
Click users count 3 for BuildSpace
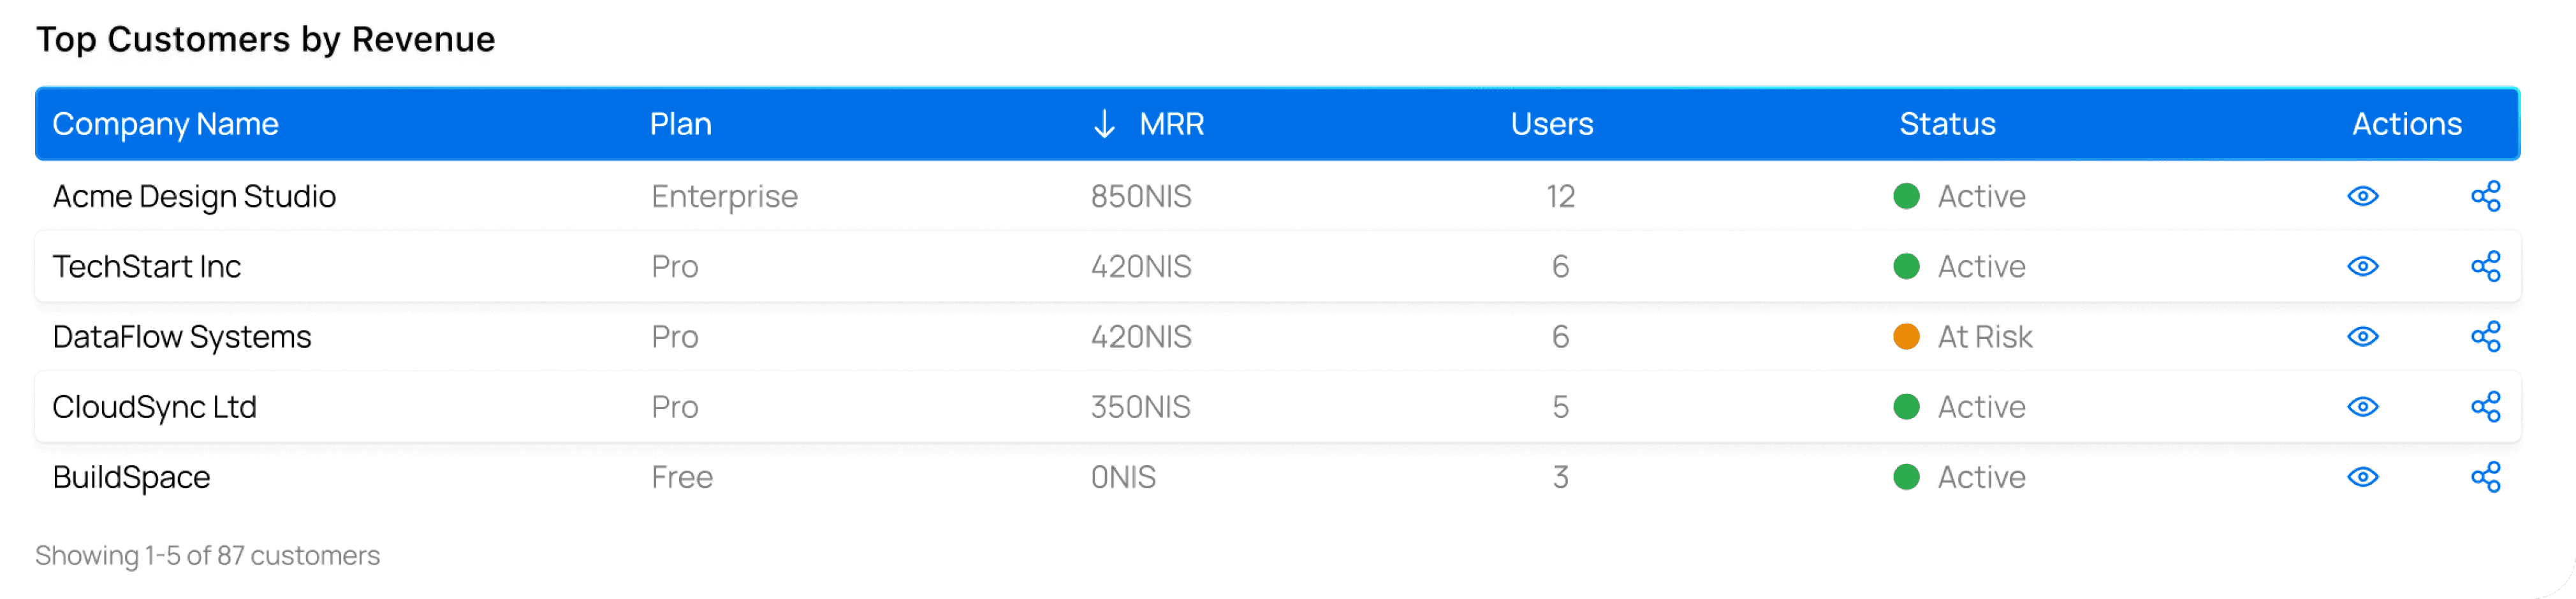tap(1560, 477)
